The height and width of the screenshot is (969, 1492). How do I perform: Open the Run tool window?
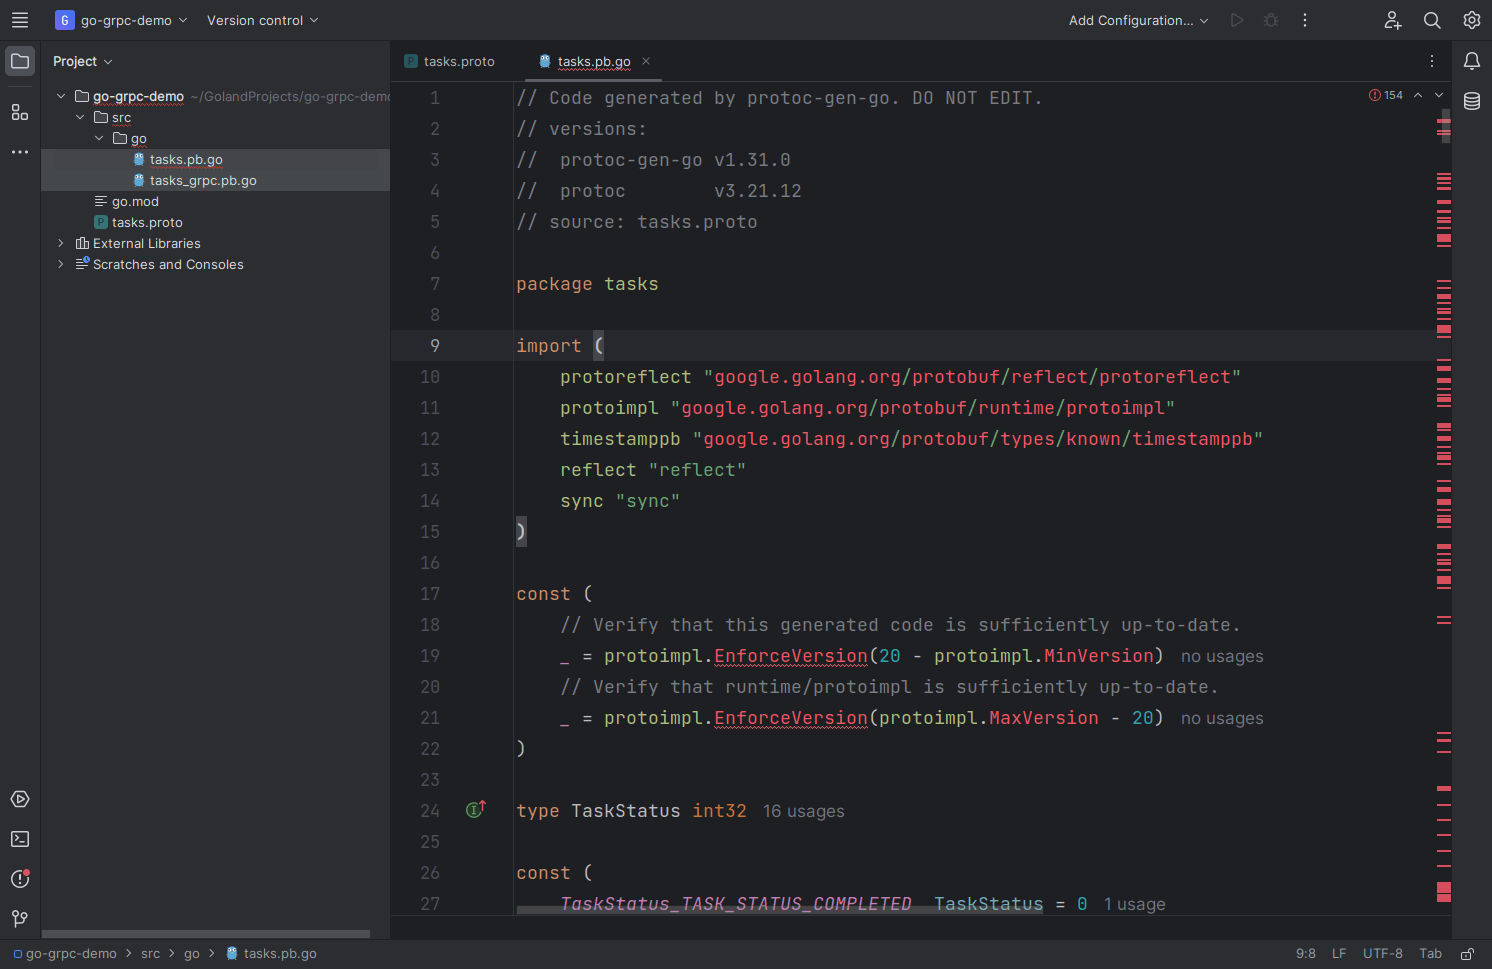click(x=20, y=799)
